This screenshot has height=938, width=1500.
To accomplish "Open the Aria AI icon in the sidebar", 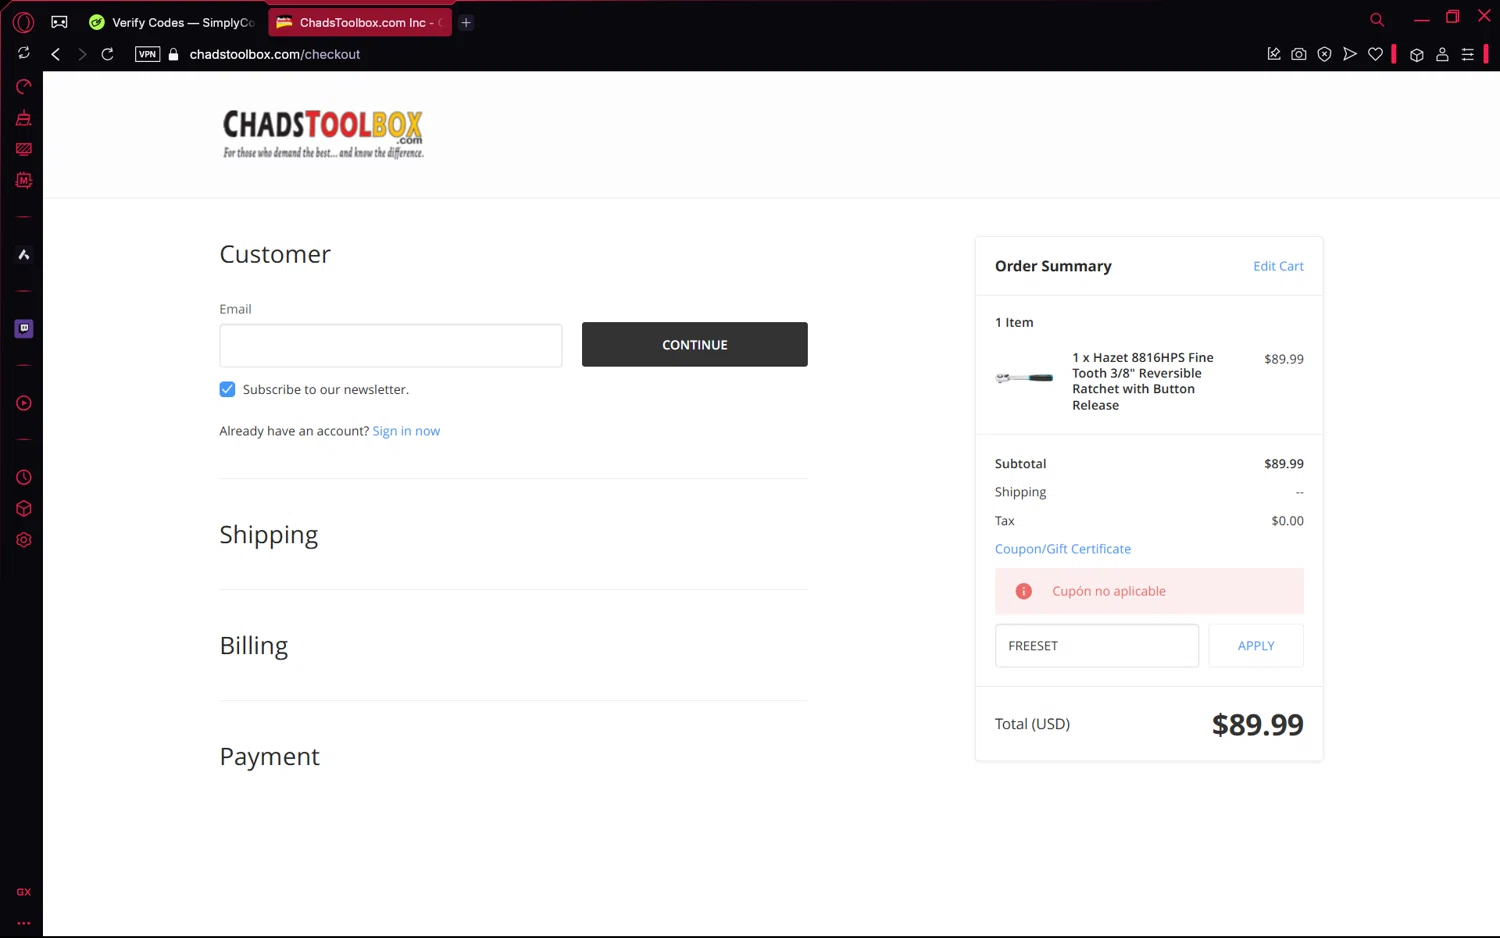I will click(x=24, y=255).
